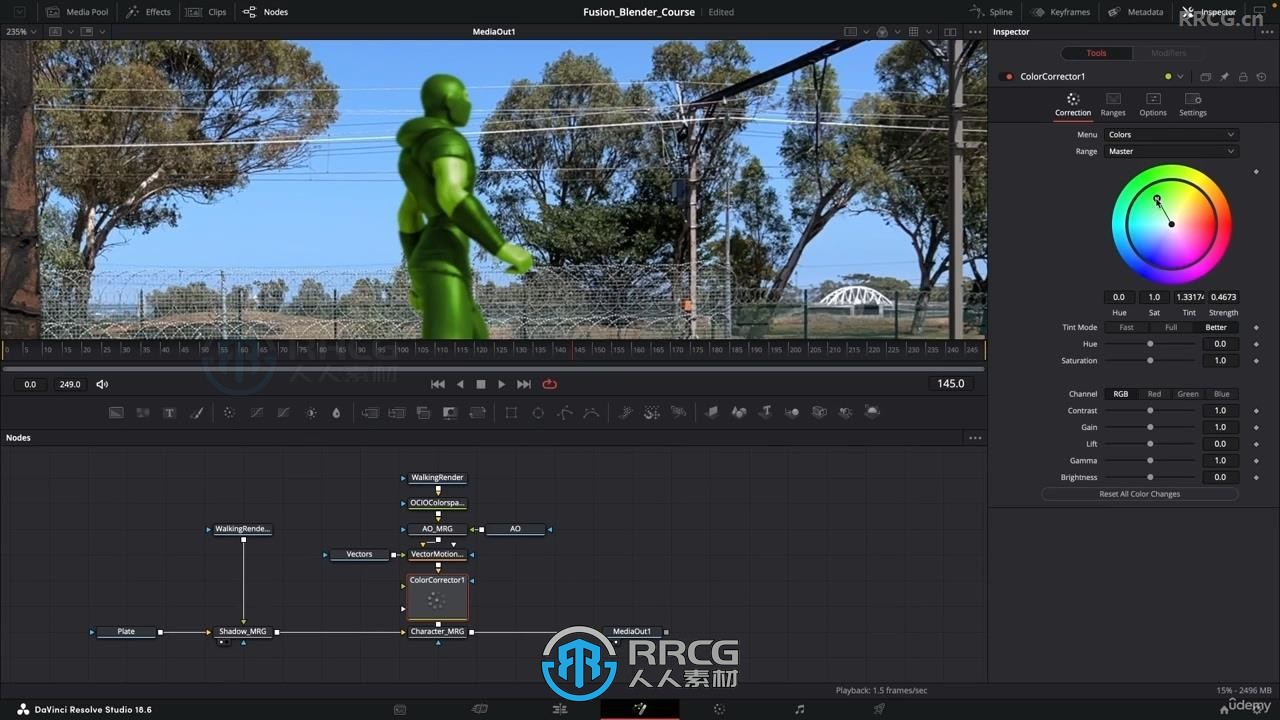Select the Green channel
This screenshot has width=1280, height=720.
1188,394
